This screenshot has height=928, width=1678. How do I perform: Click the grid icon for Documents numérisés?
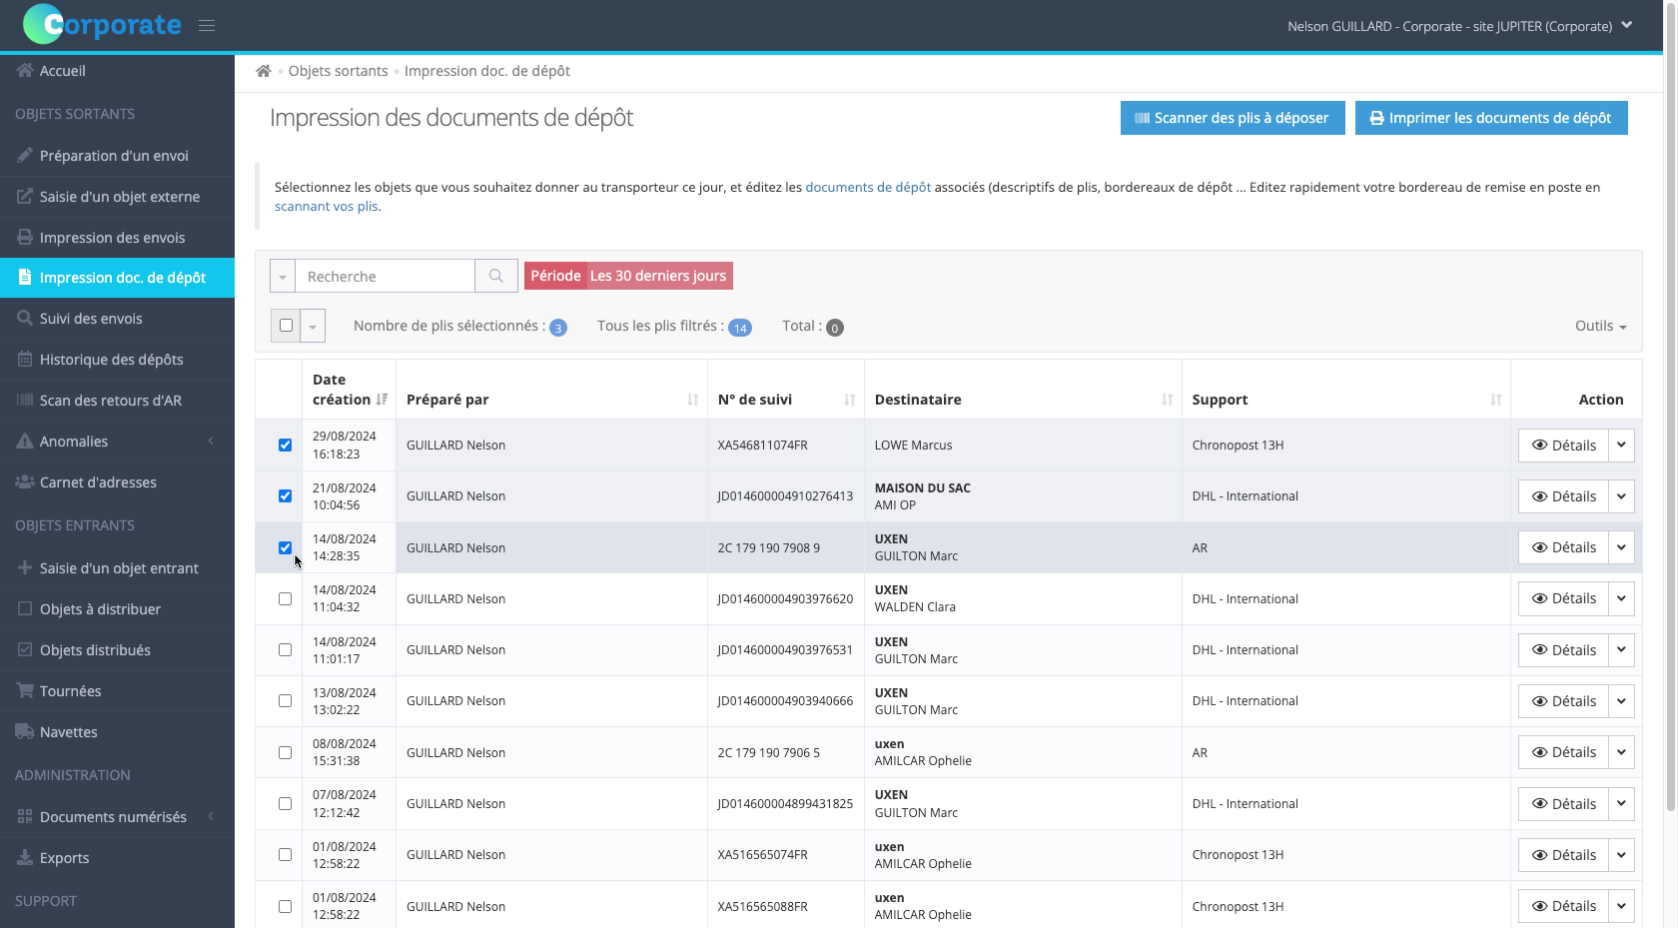click(x=25, y=816)
